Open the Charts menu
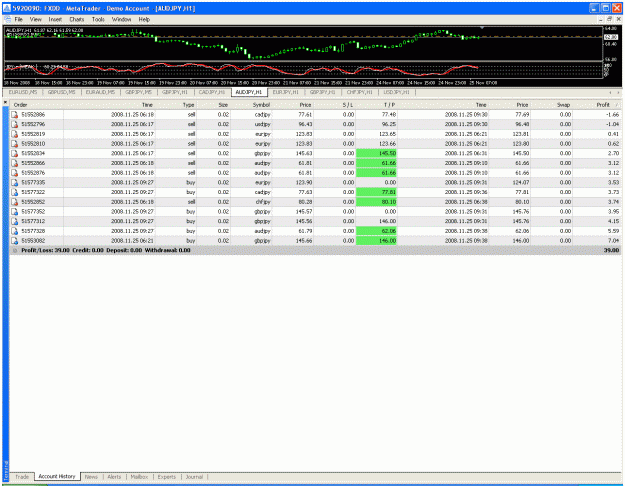Screen dimensions: 625x486 coord(77,19)
